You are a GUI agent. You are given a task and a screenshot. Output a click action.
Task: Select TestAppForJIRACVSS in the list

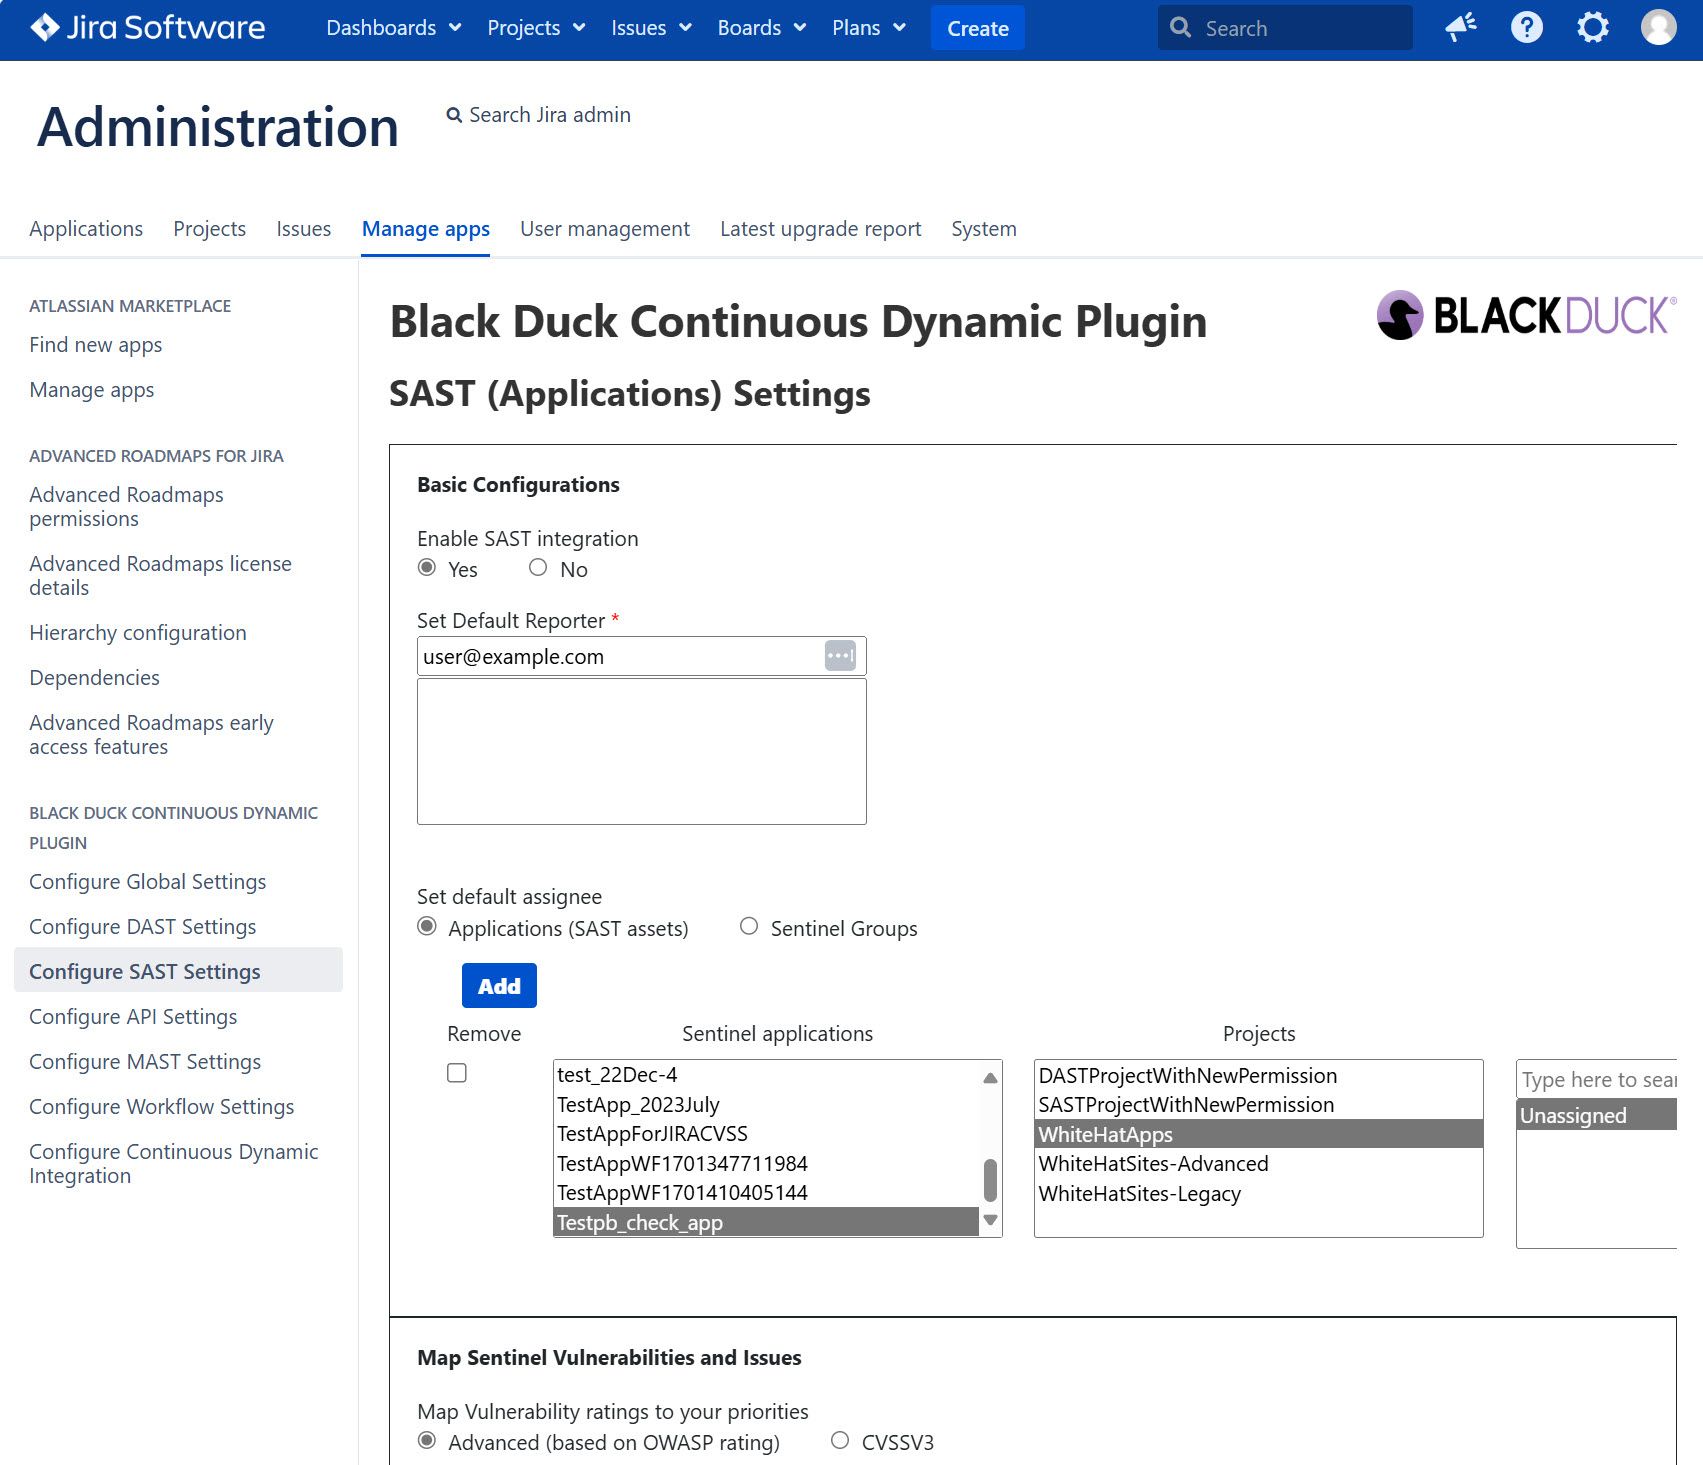(765, 1134)
